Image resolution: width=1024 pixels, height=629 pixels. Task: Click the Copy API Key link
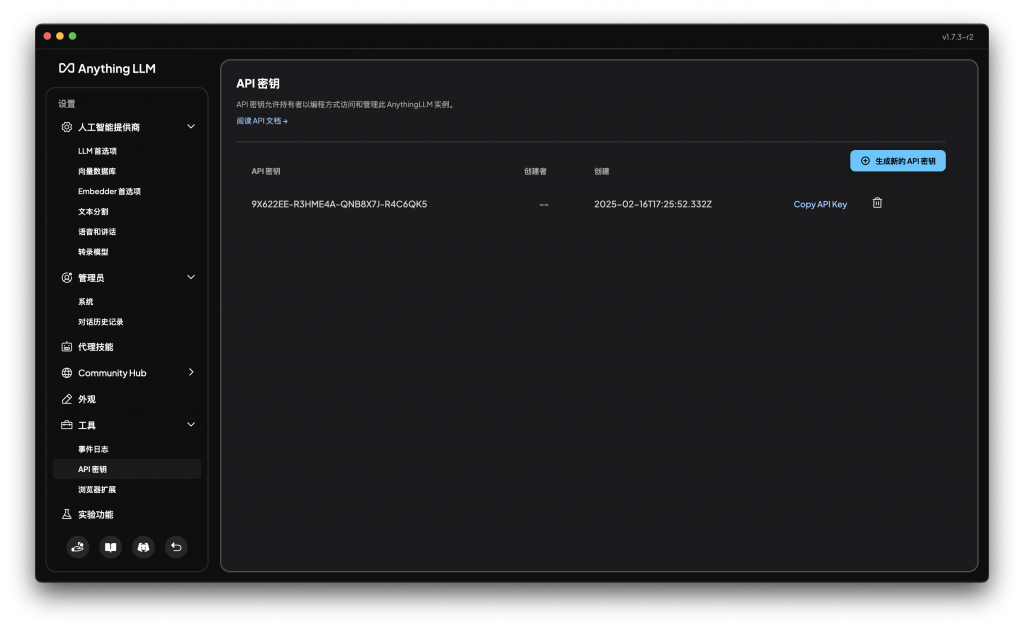pos(820,204)
